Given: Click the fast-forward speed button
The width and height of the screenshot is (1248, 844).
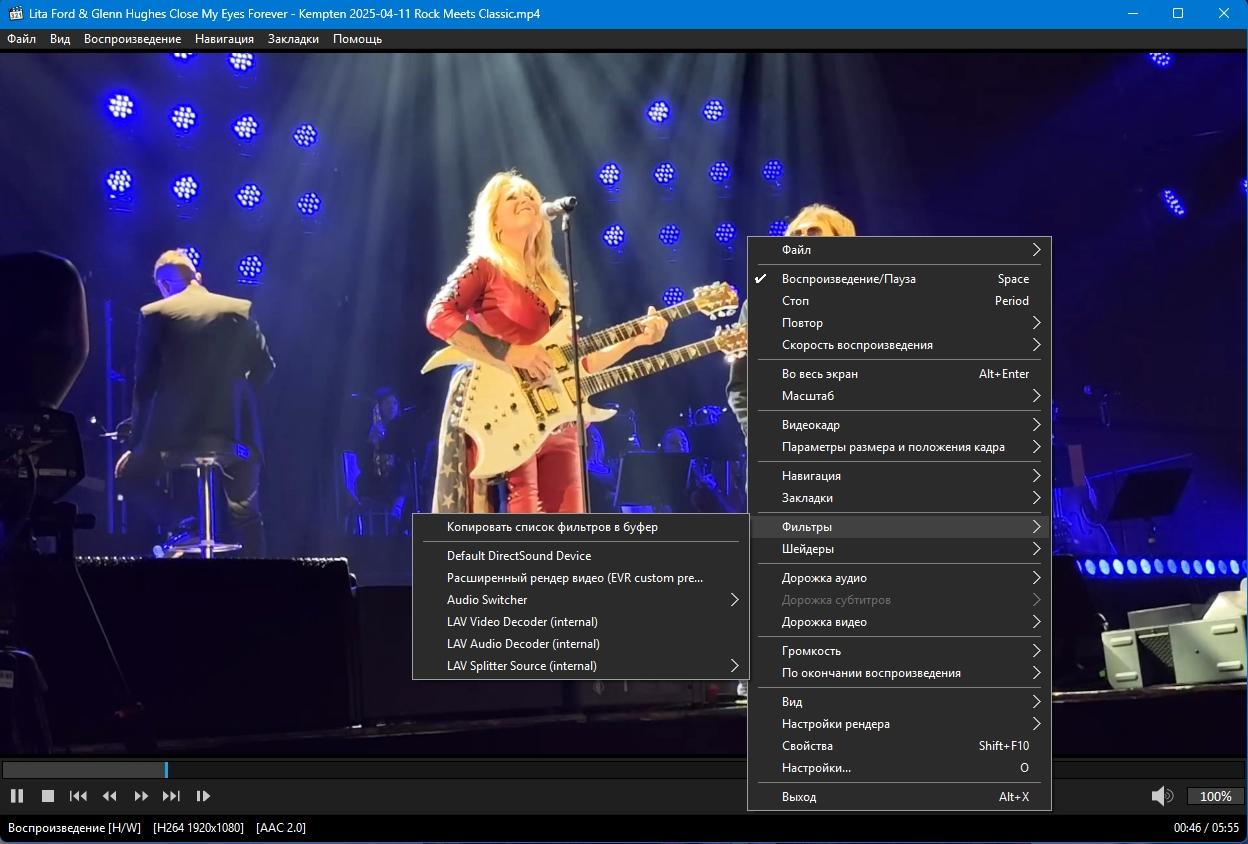Looking at the screenshot, I should (x=141, y=796).
